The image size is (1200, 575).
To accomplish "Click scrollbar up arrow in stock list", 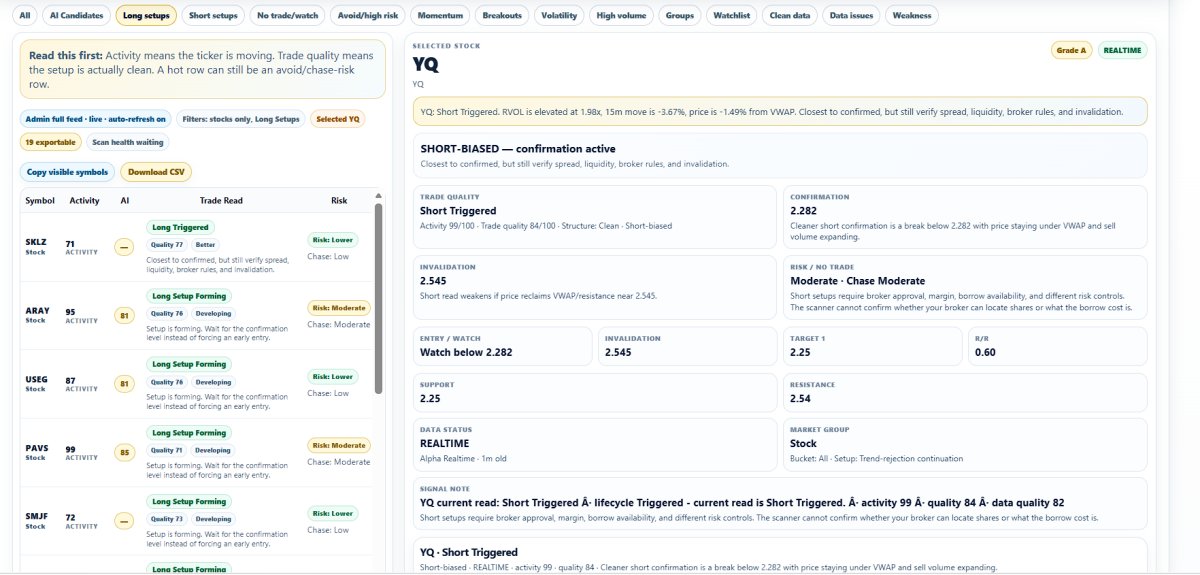I will [378, 196].
